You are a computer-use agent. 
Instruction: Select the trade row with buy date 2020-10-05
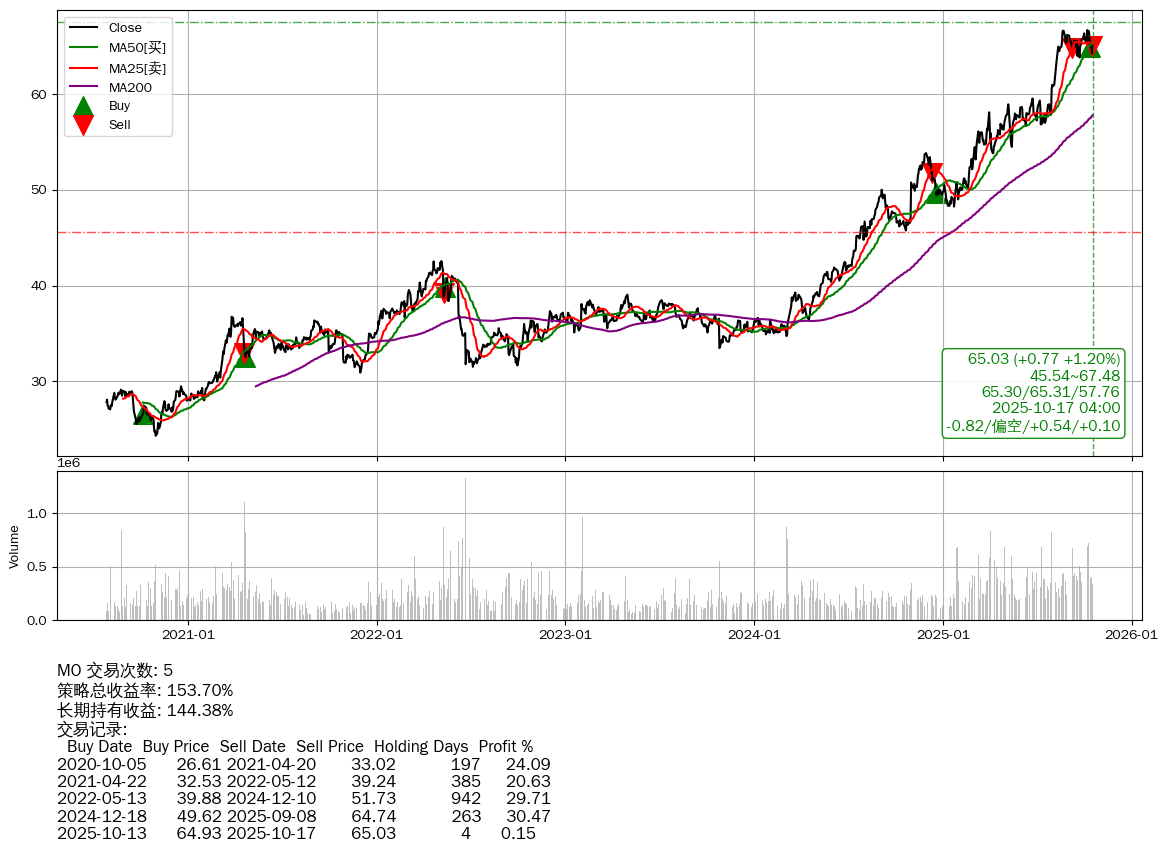[x=303, y=764]
